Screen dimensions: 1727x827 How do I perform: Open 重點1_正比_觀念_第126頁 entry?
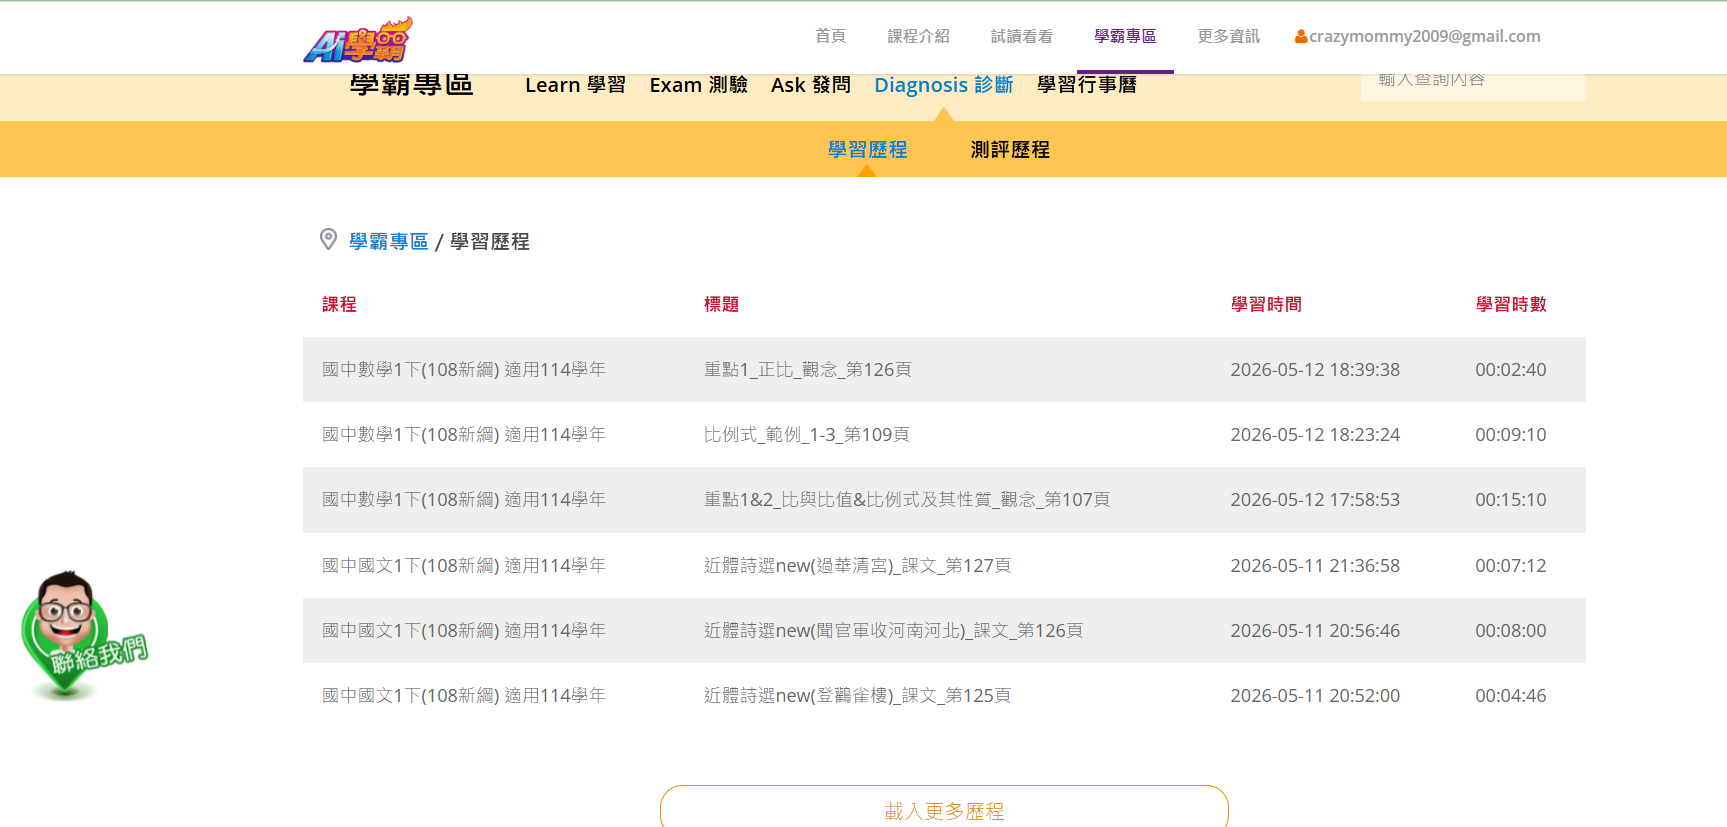coord(808,369)
